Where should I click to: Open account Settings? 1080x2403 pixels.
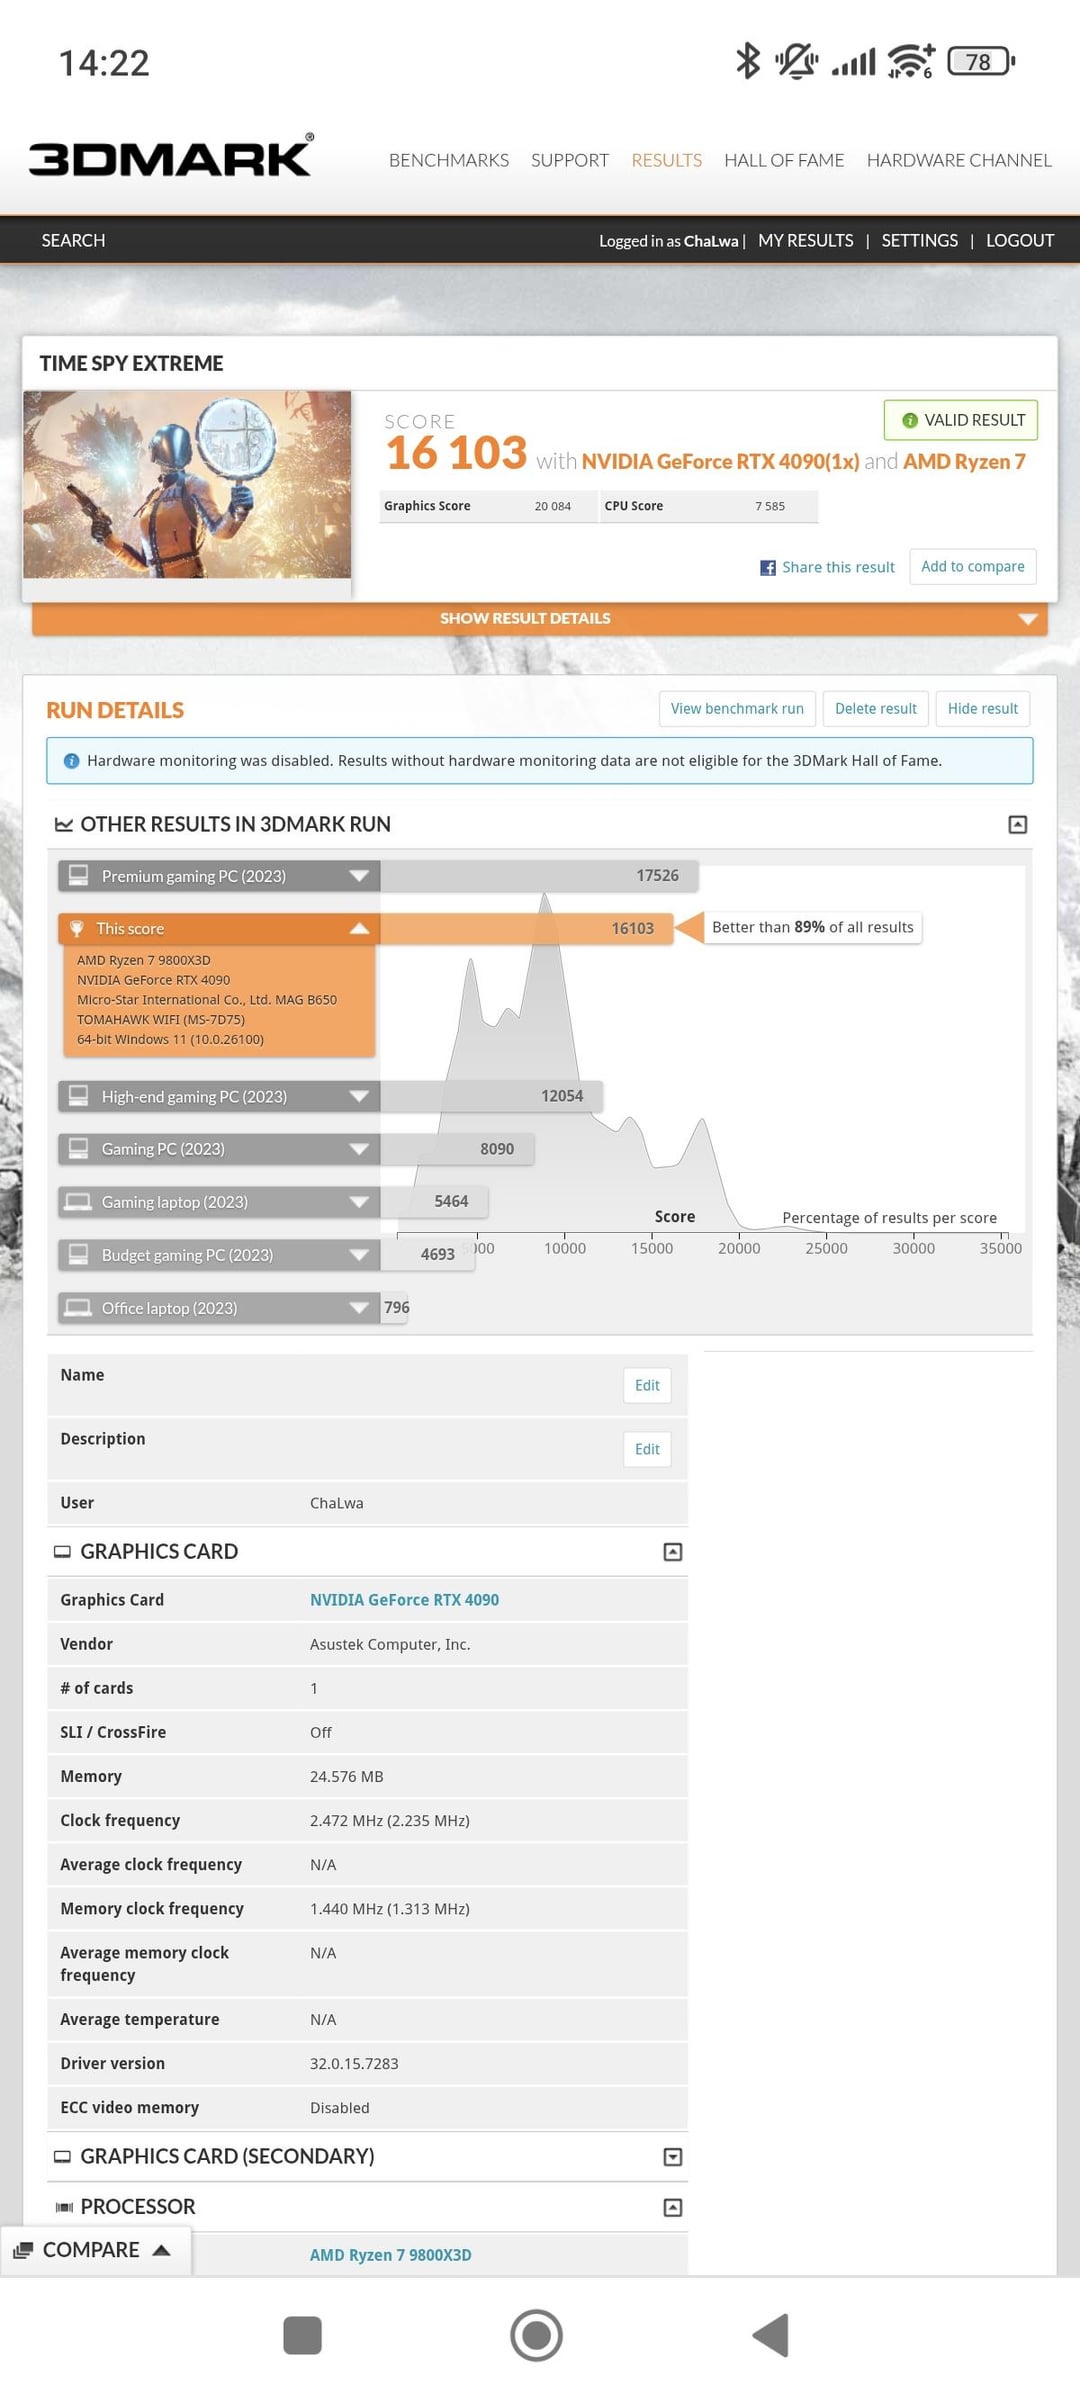point(919,241)
